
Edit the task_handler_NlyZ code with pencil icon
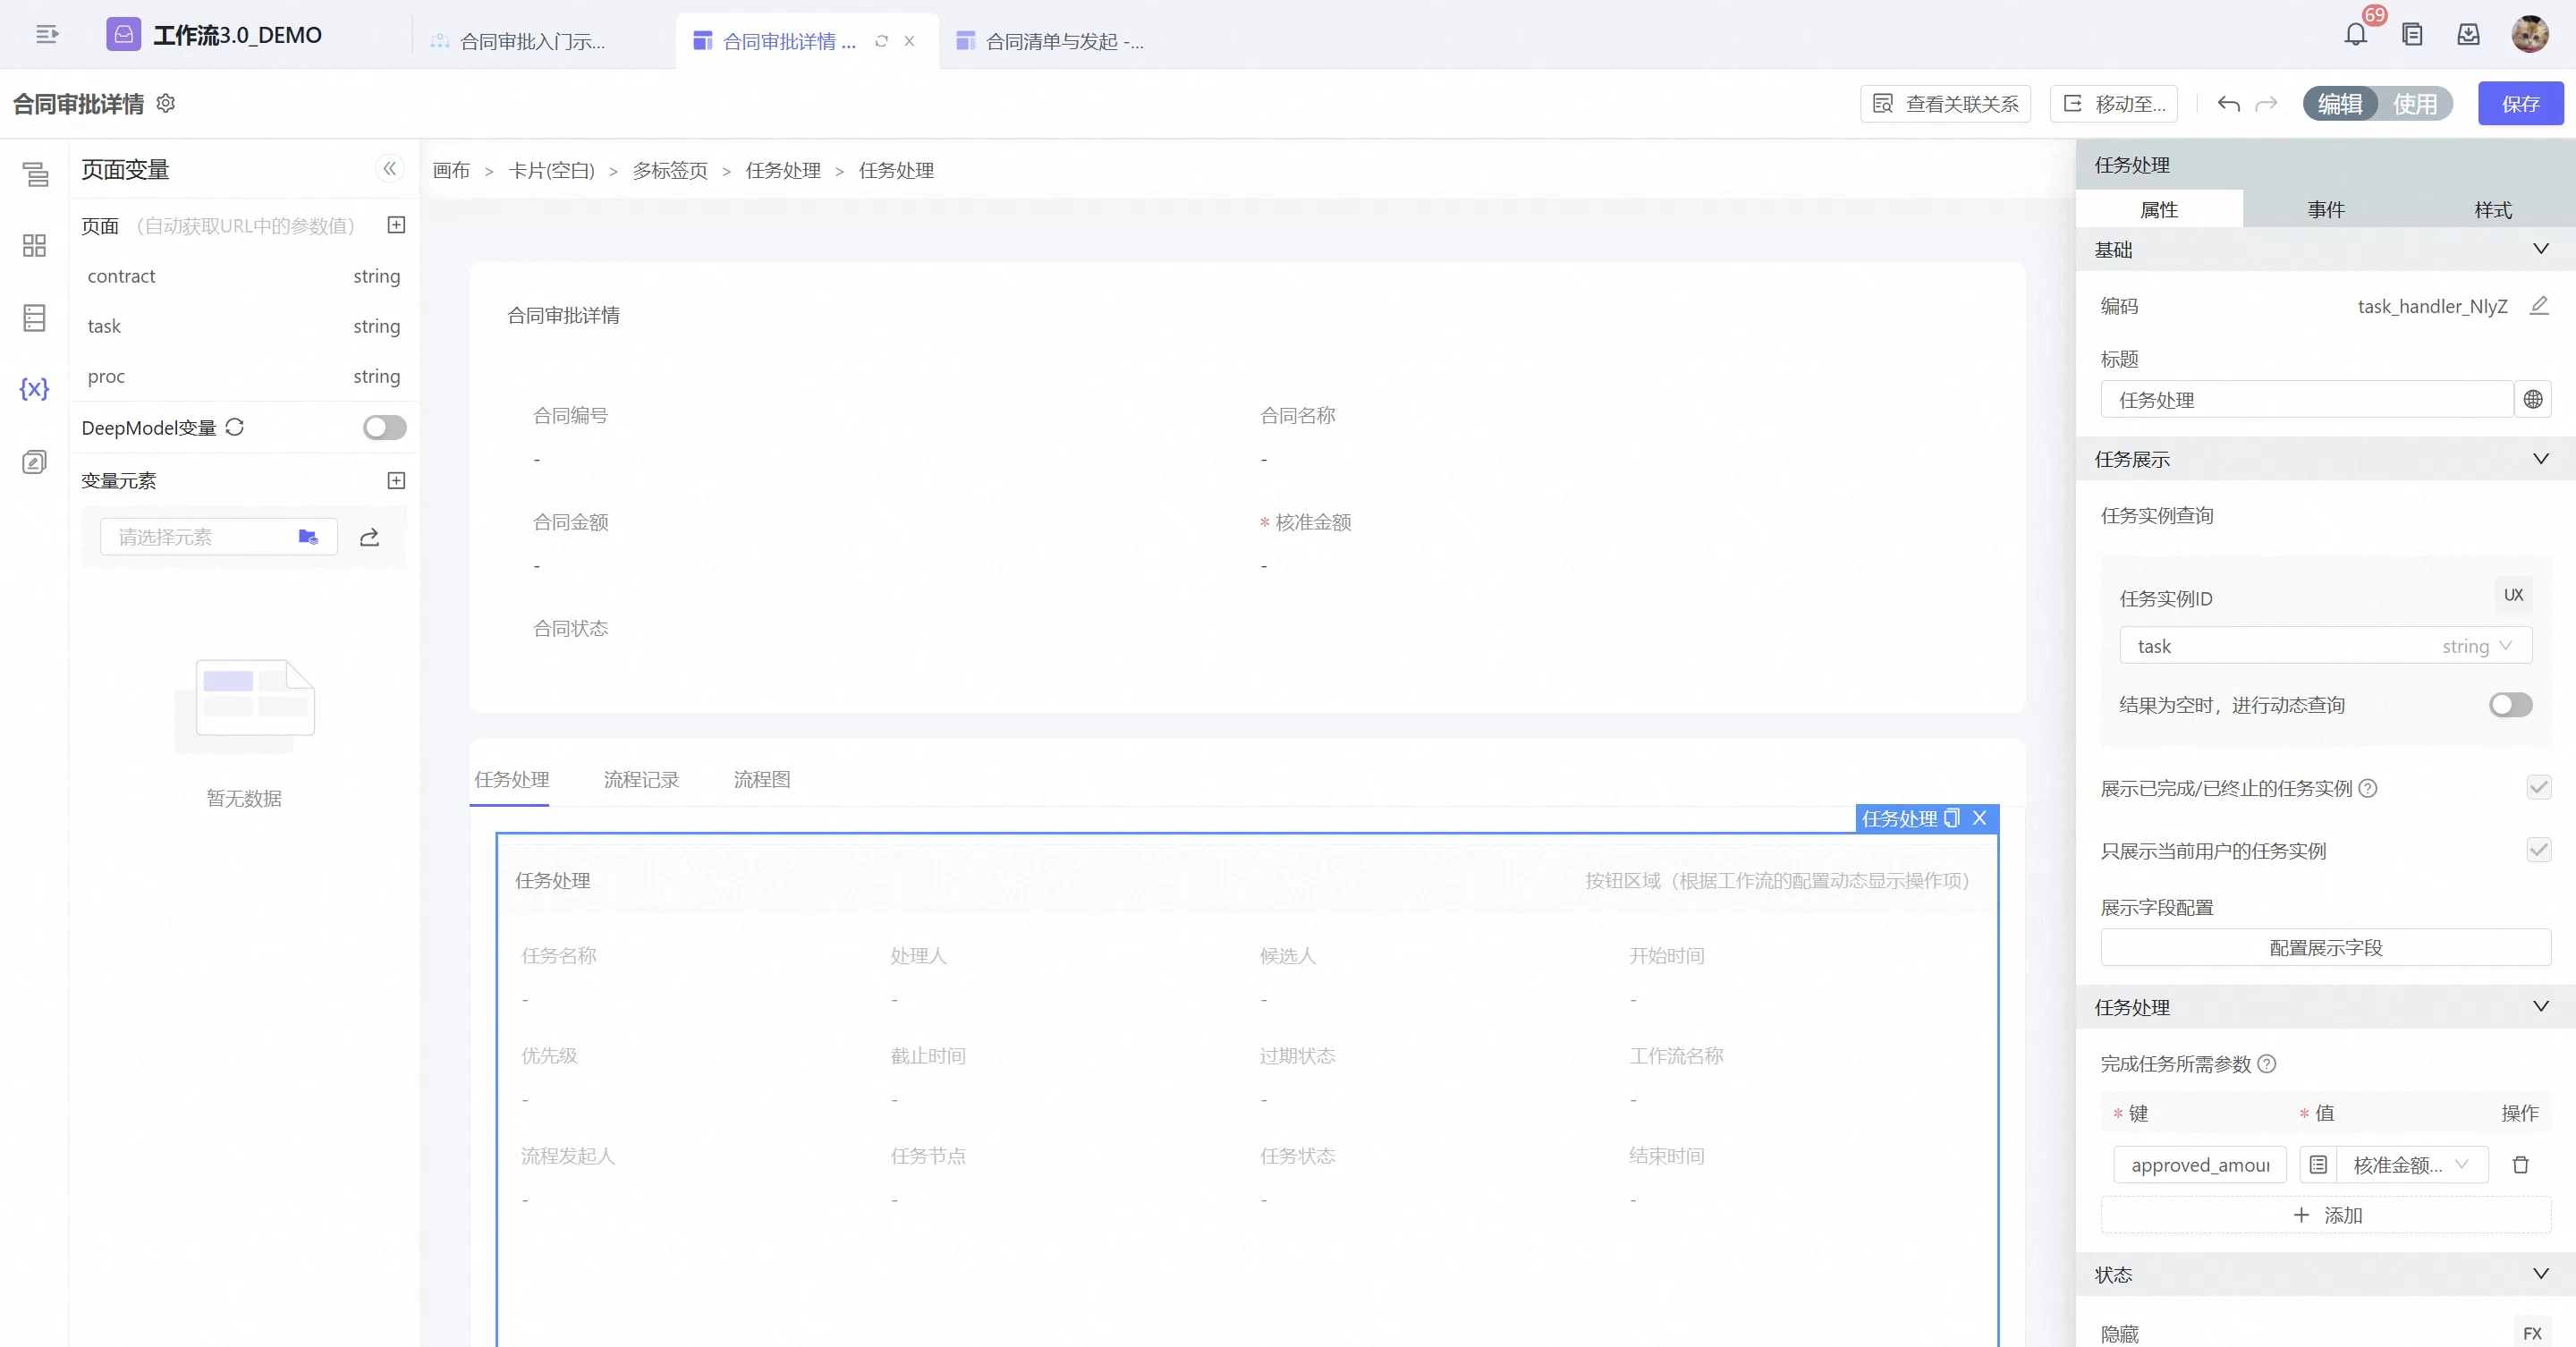tap(2539, 306)
